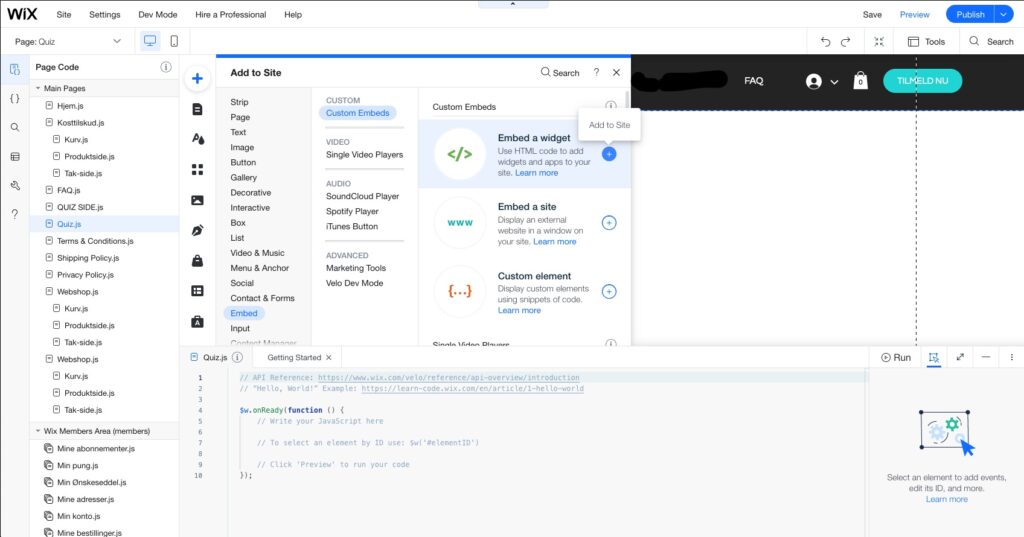Toggle the properties panel icon in code toolbar
The image size is (1024, 537).
(x=934, y=357)
